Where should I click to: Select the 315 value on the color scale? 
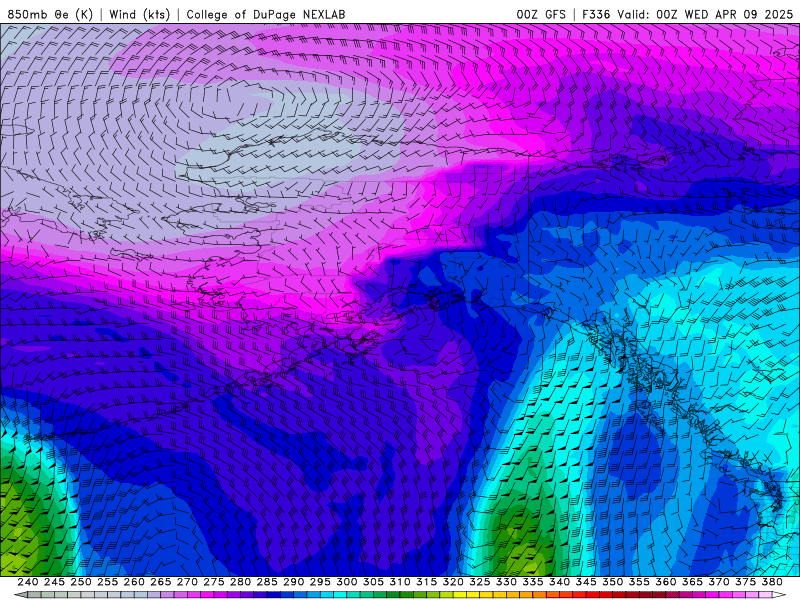[427, 582]
